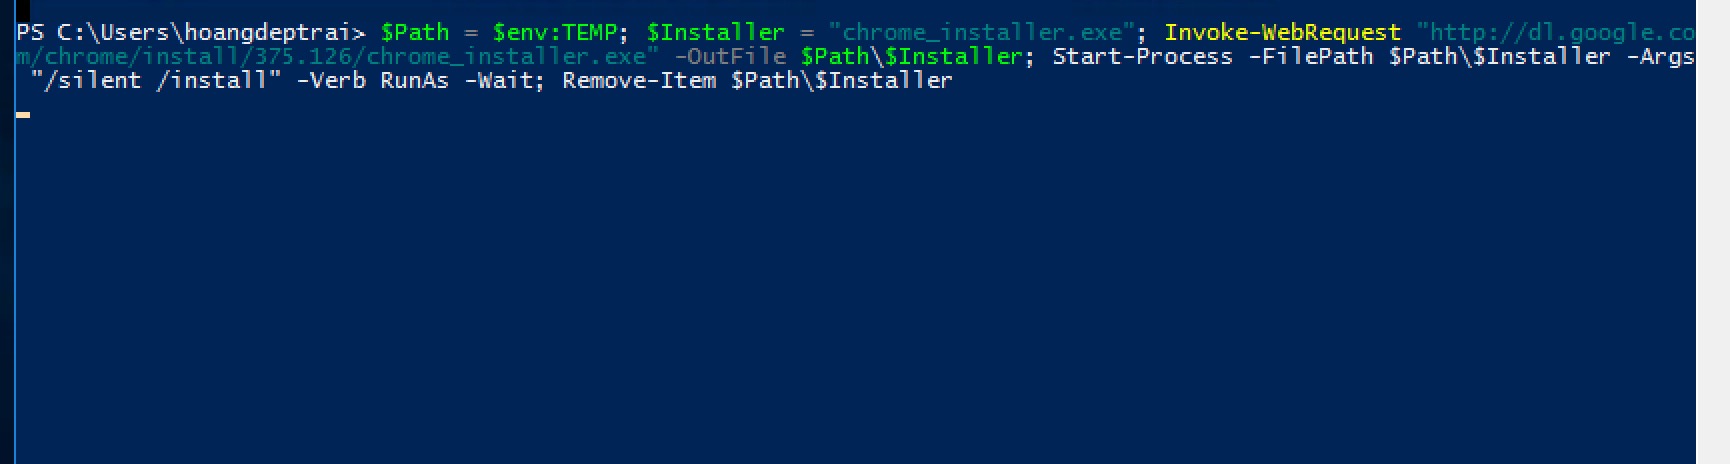
Task: Click the Invoke-WebRequest command
Action: point(1282,32)
